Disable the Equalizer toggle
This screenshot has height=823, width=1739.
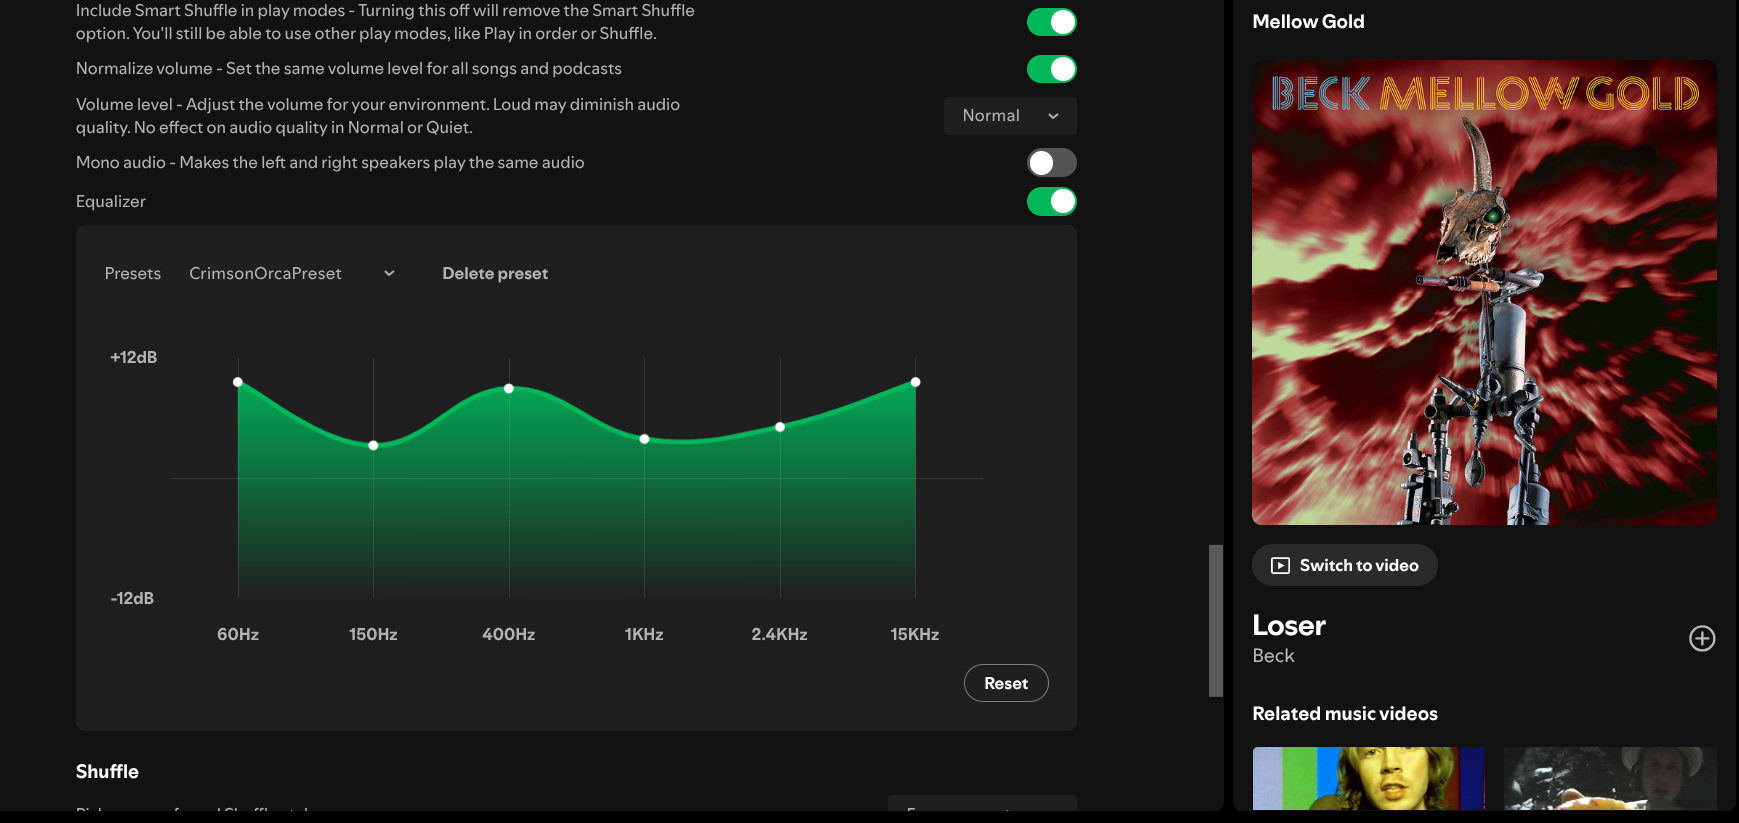(1051, 201)
